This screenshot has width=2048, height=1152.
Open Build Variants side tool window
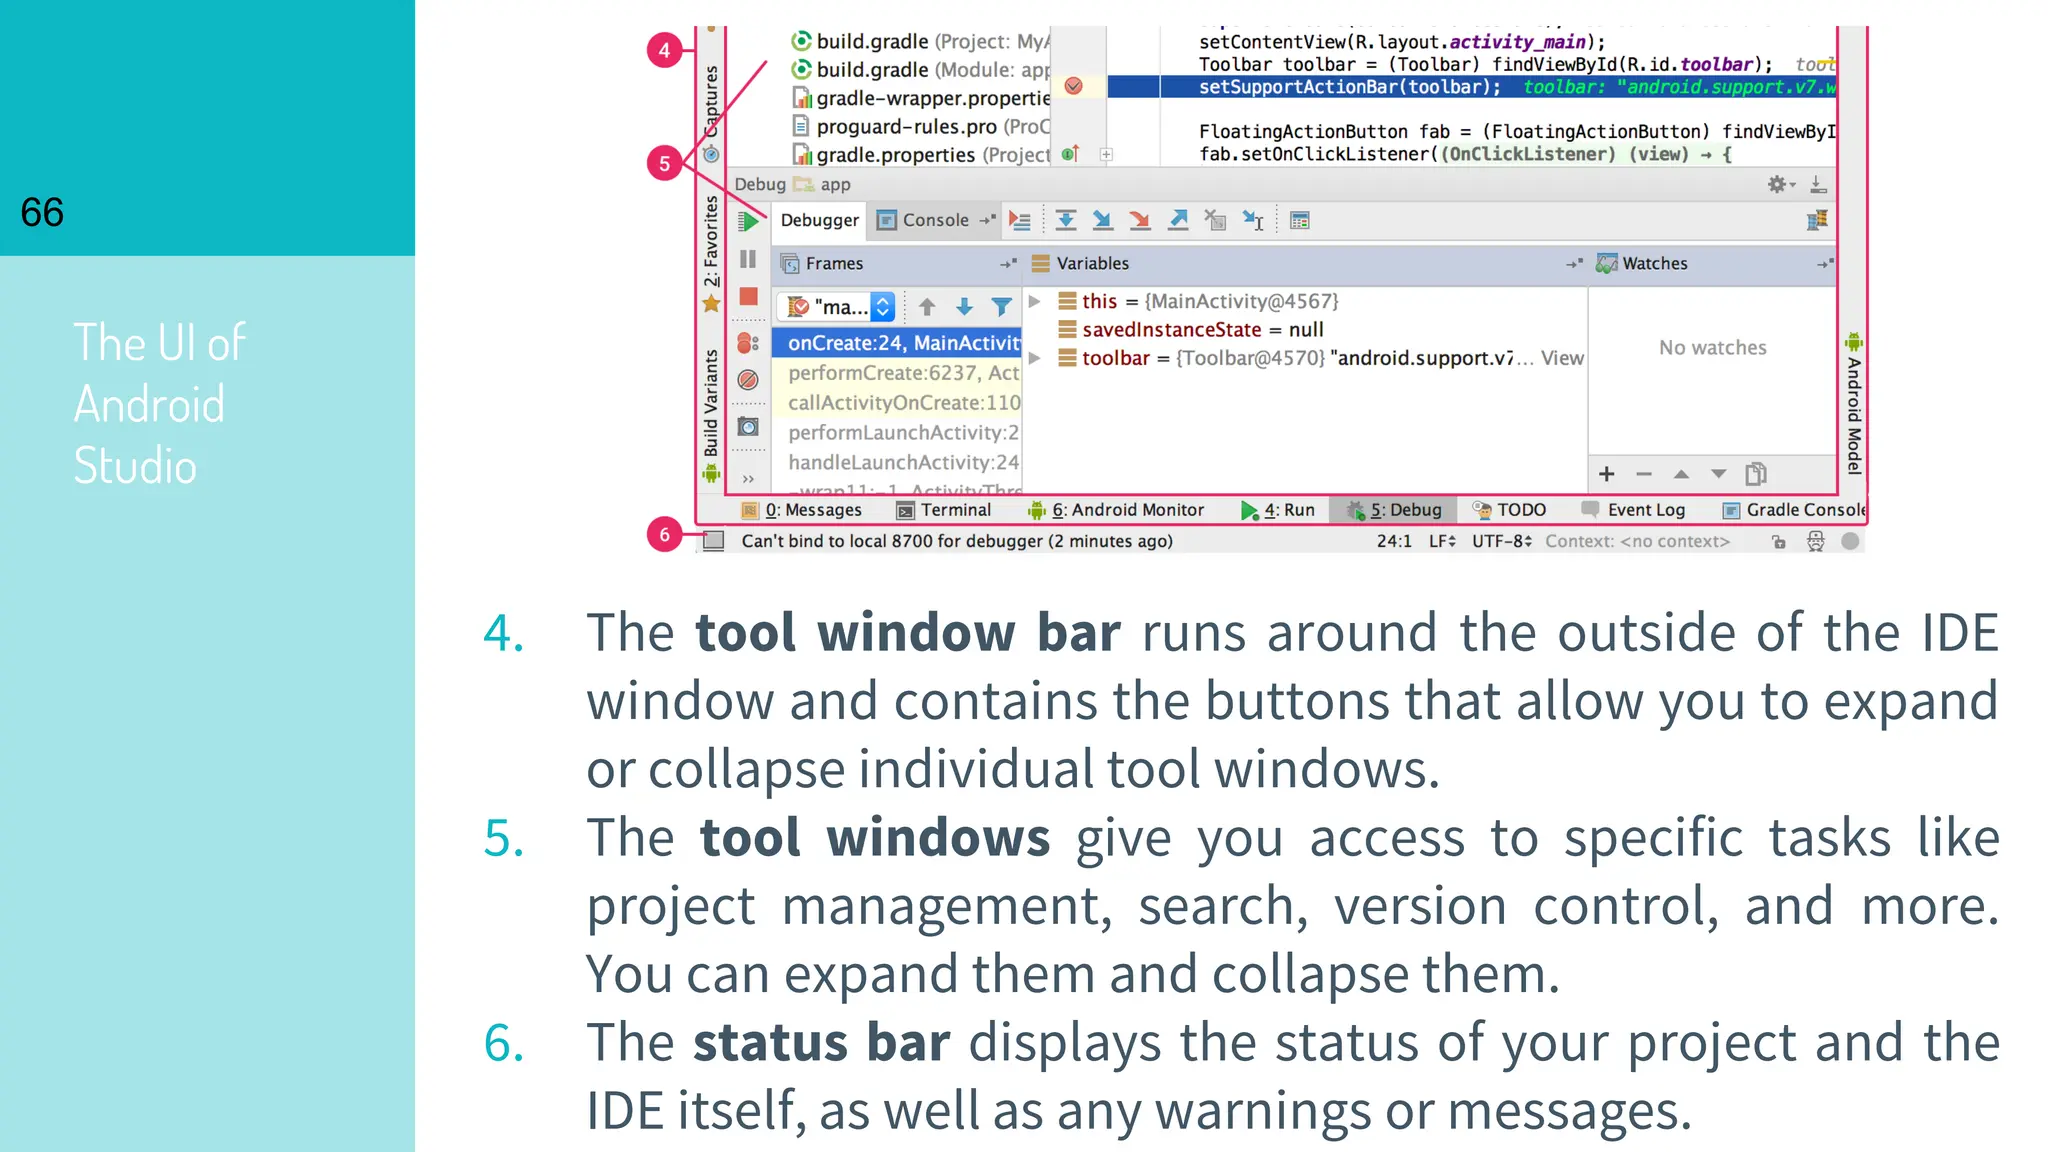pyautogui.click(x=711, y=414)
